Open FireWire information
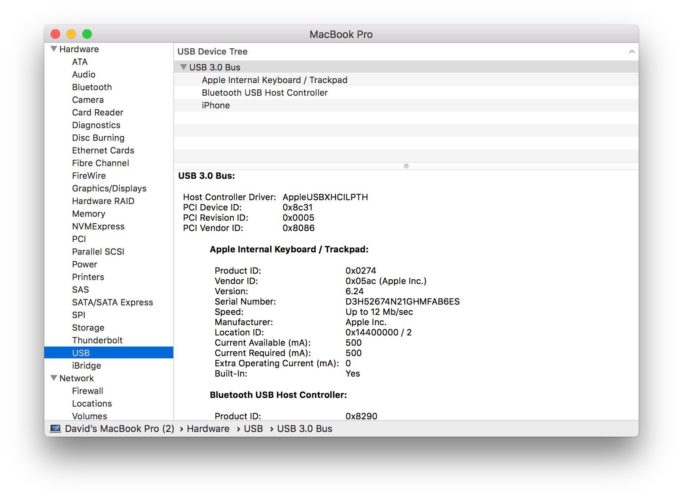 click(89, 176)
